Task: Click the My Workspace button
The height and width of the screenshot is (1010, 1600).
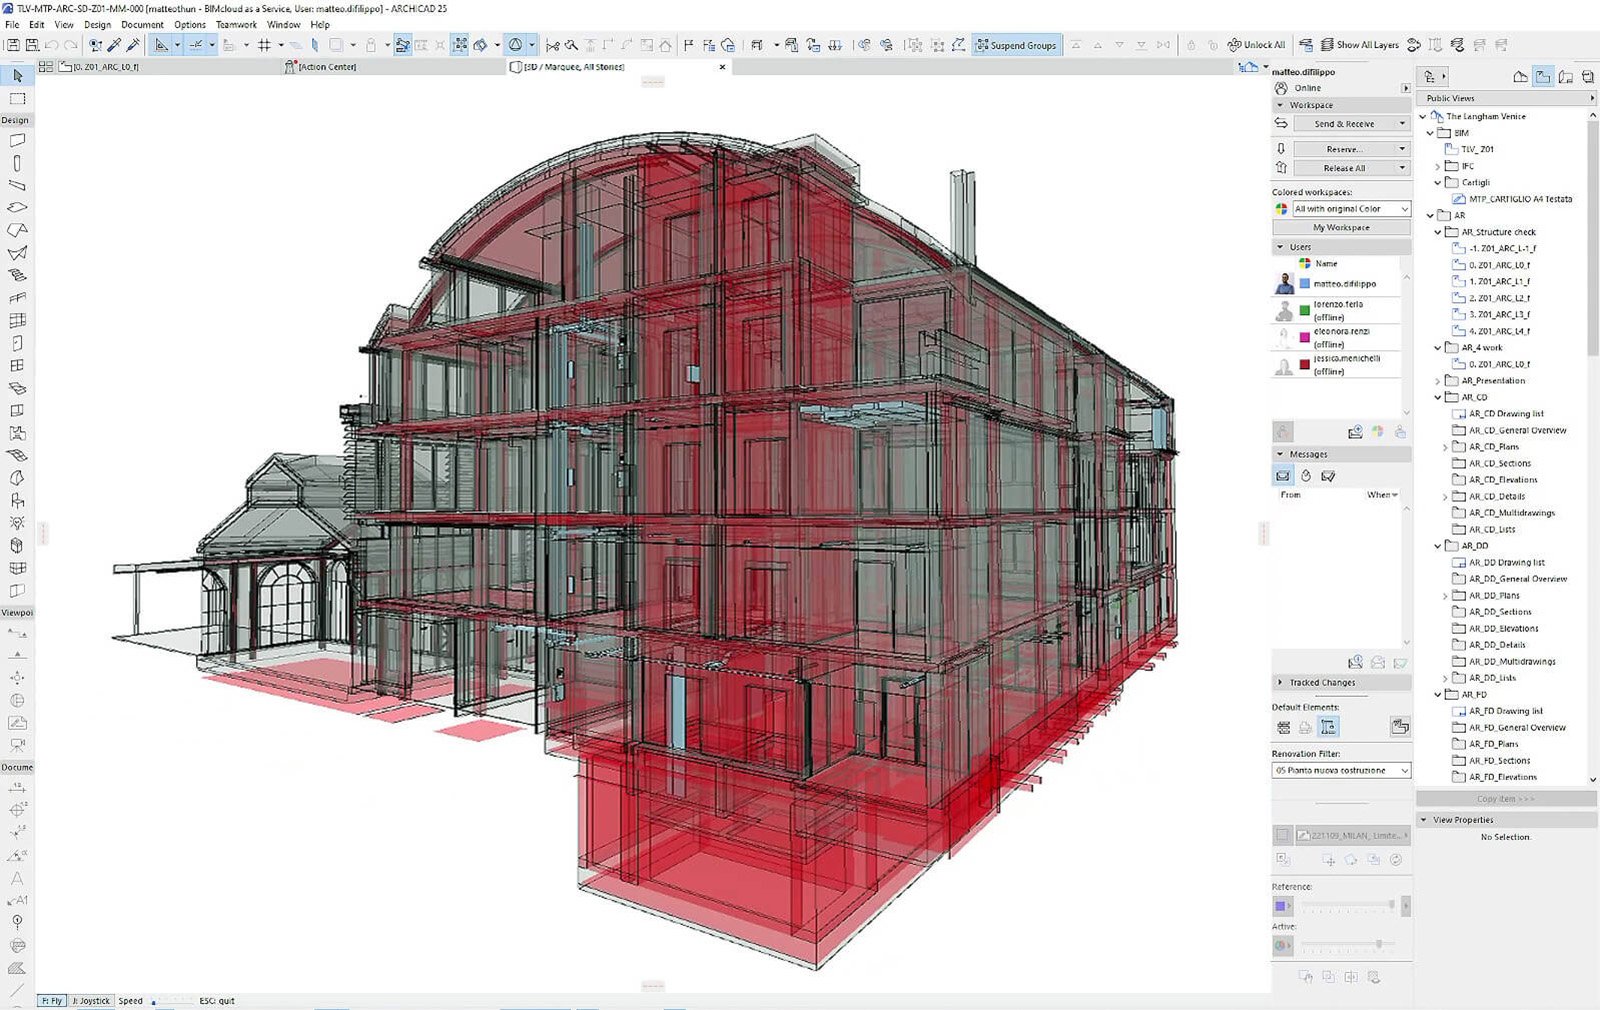Action: click(1341, 228)
